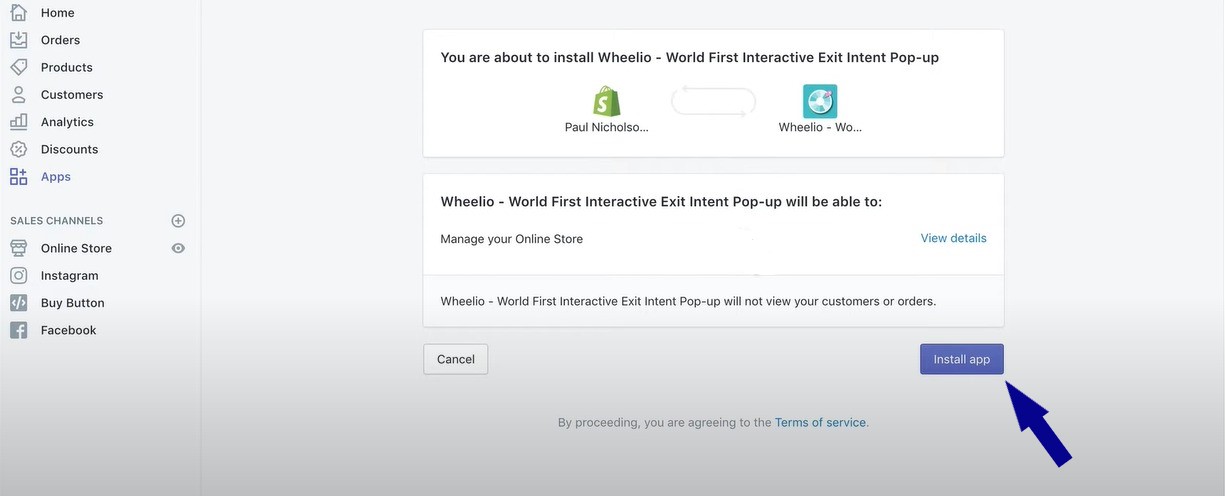Click the SALES CHANNELS heading
This screenshot has width=1225, height=496.
(x=56, y=221)
